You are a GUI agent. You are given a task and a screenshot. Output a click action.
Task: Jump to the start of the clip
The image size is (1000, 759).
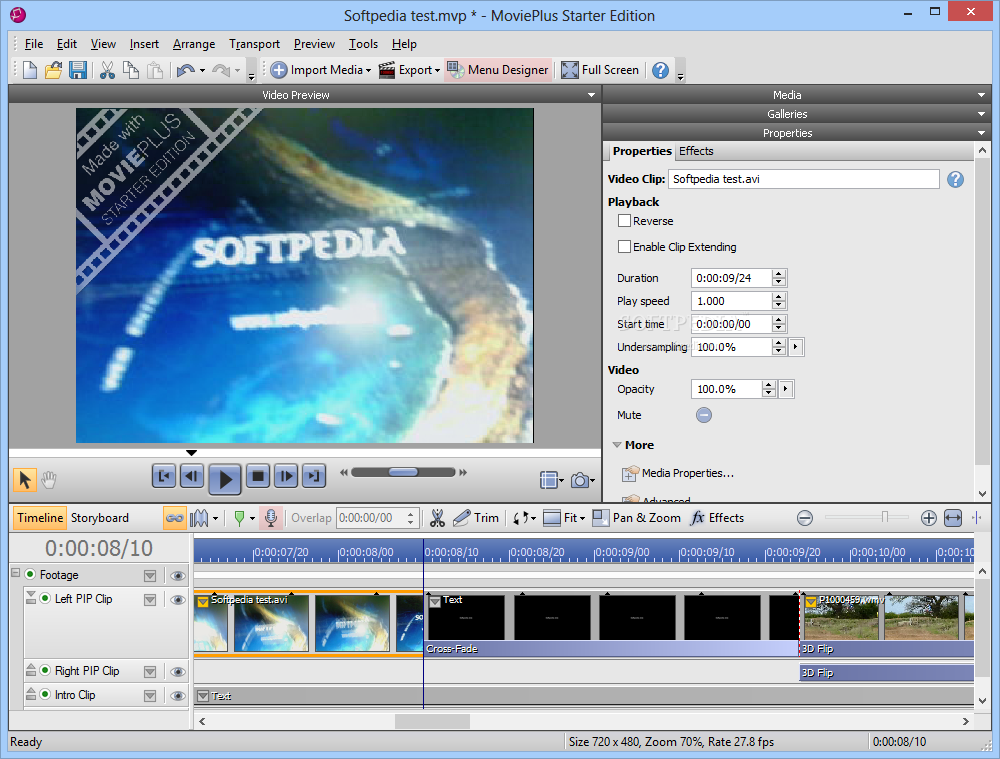(x=164, y=476)
